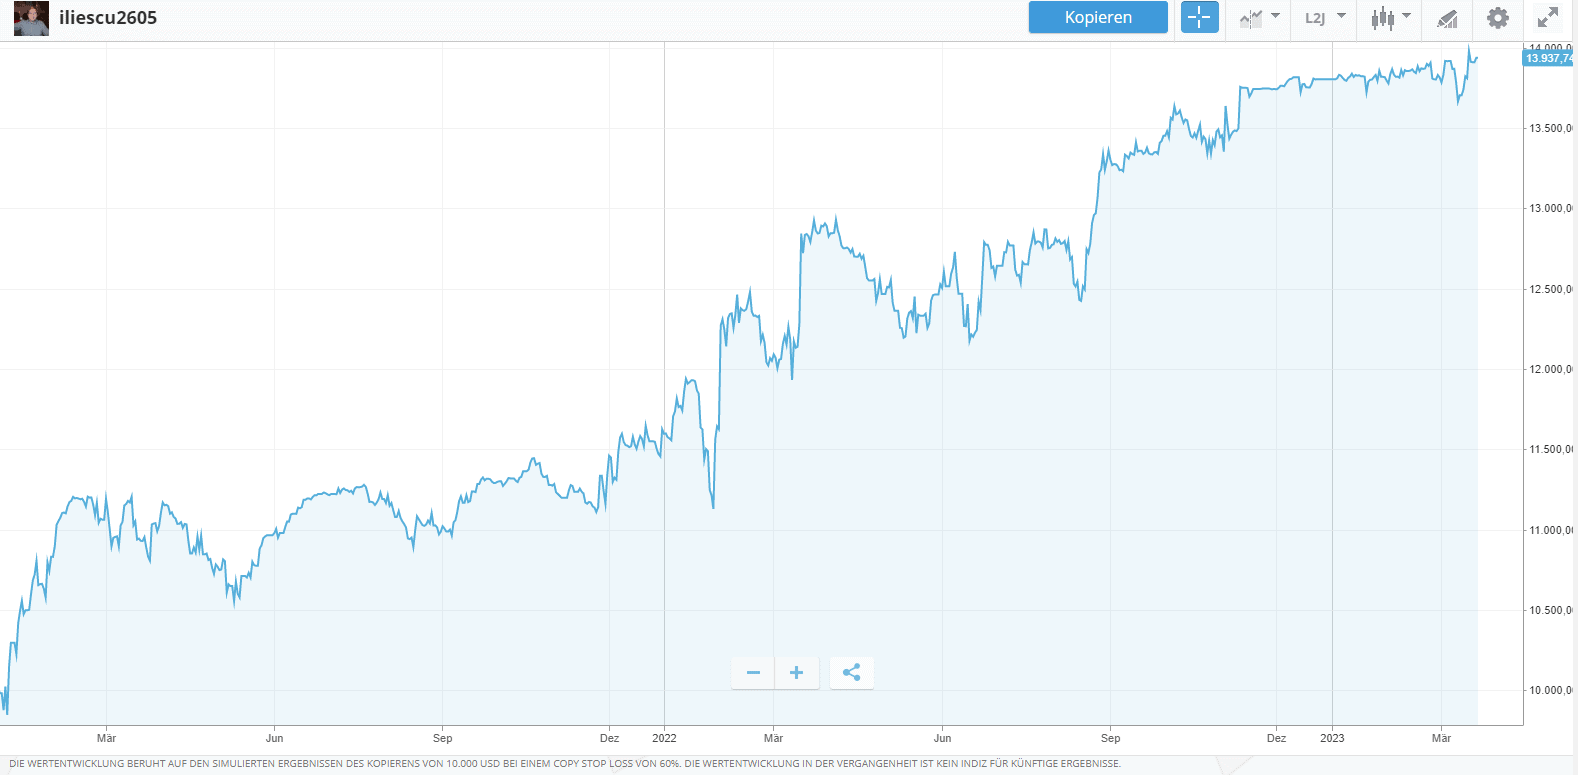The height and width of the screenshot is (775, 1578).
Task: Toggle the crosshair cursor tool
Action: 1199,17
